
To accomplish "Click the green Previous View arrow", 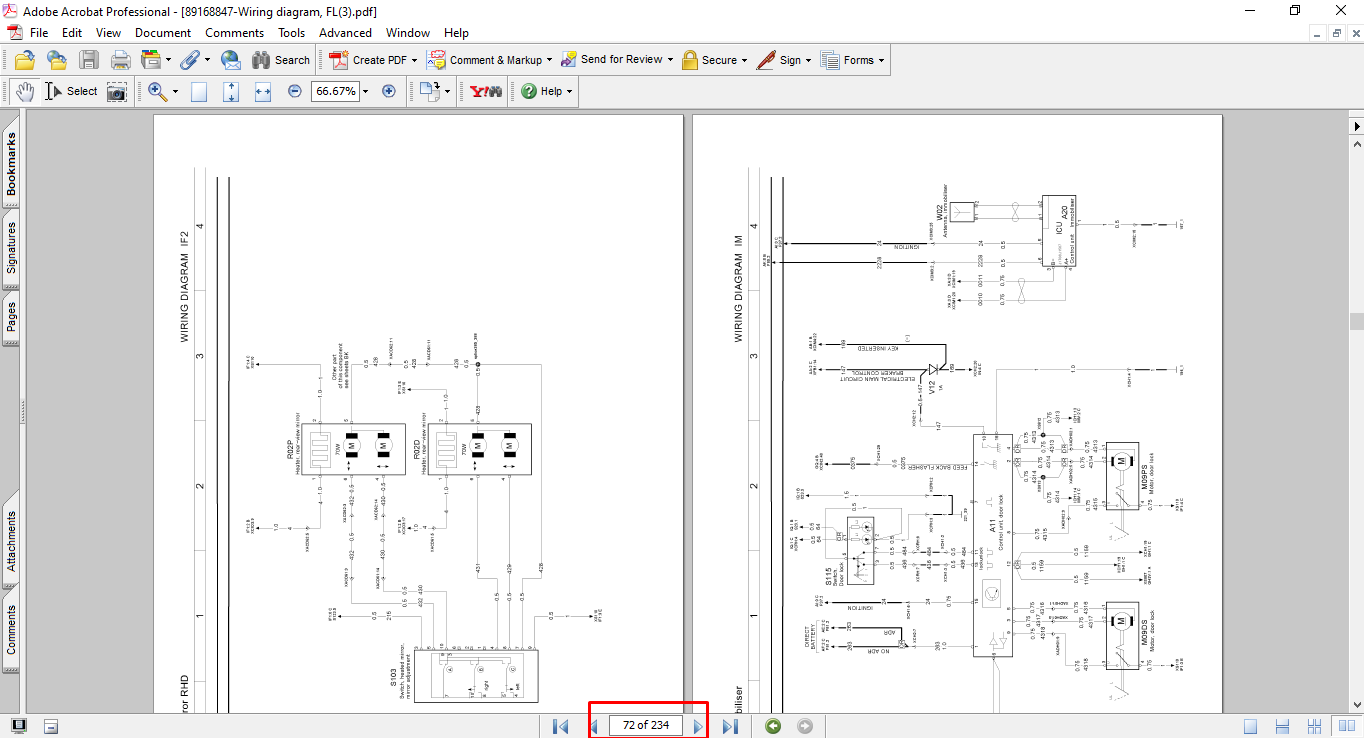I will pos(773,726).
